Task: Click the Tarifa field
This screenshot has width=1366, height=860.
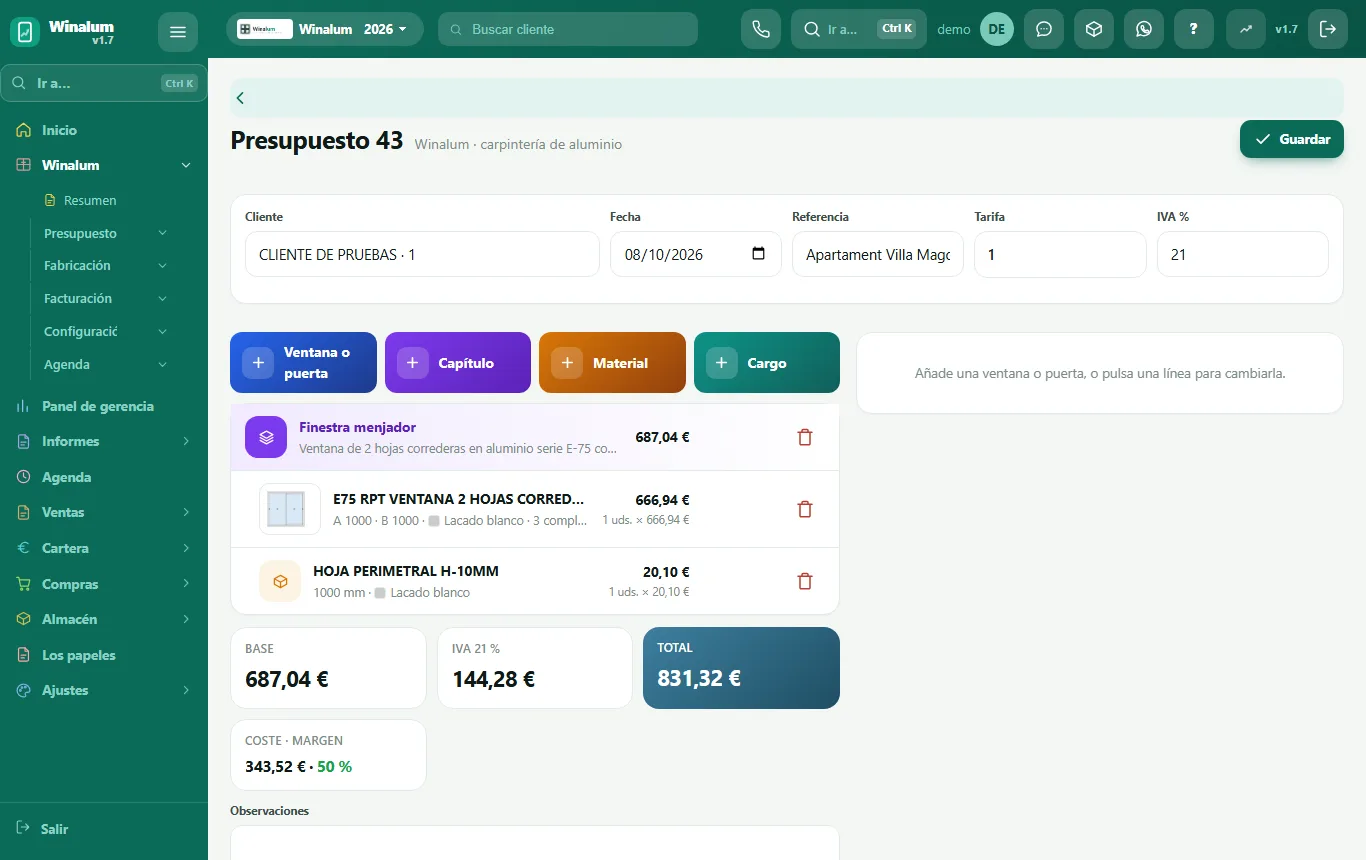Action: [x=1060, y=254]
